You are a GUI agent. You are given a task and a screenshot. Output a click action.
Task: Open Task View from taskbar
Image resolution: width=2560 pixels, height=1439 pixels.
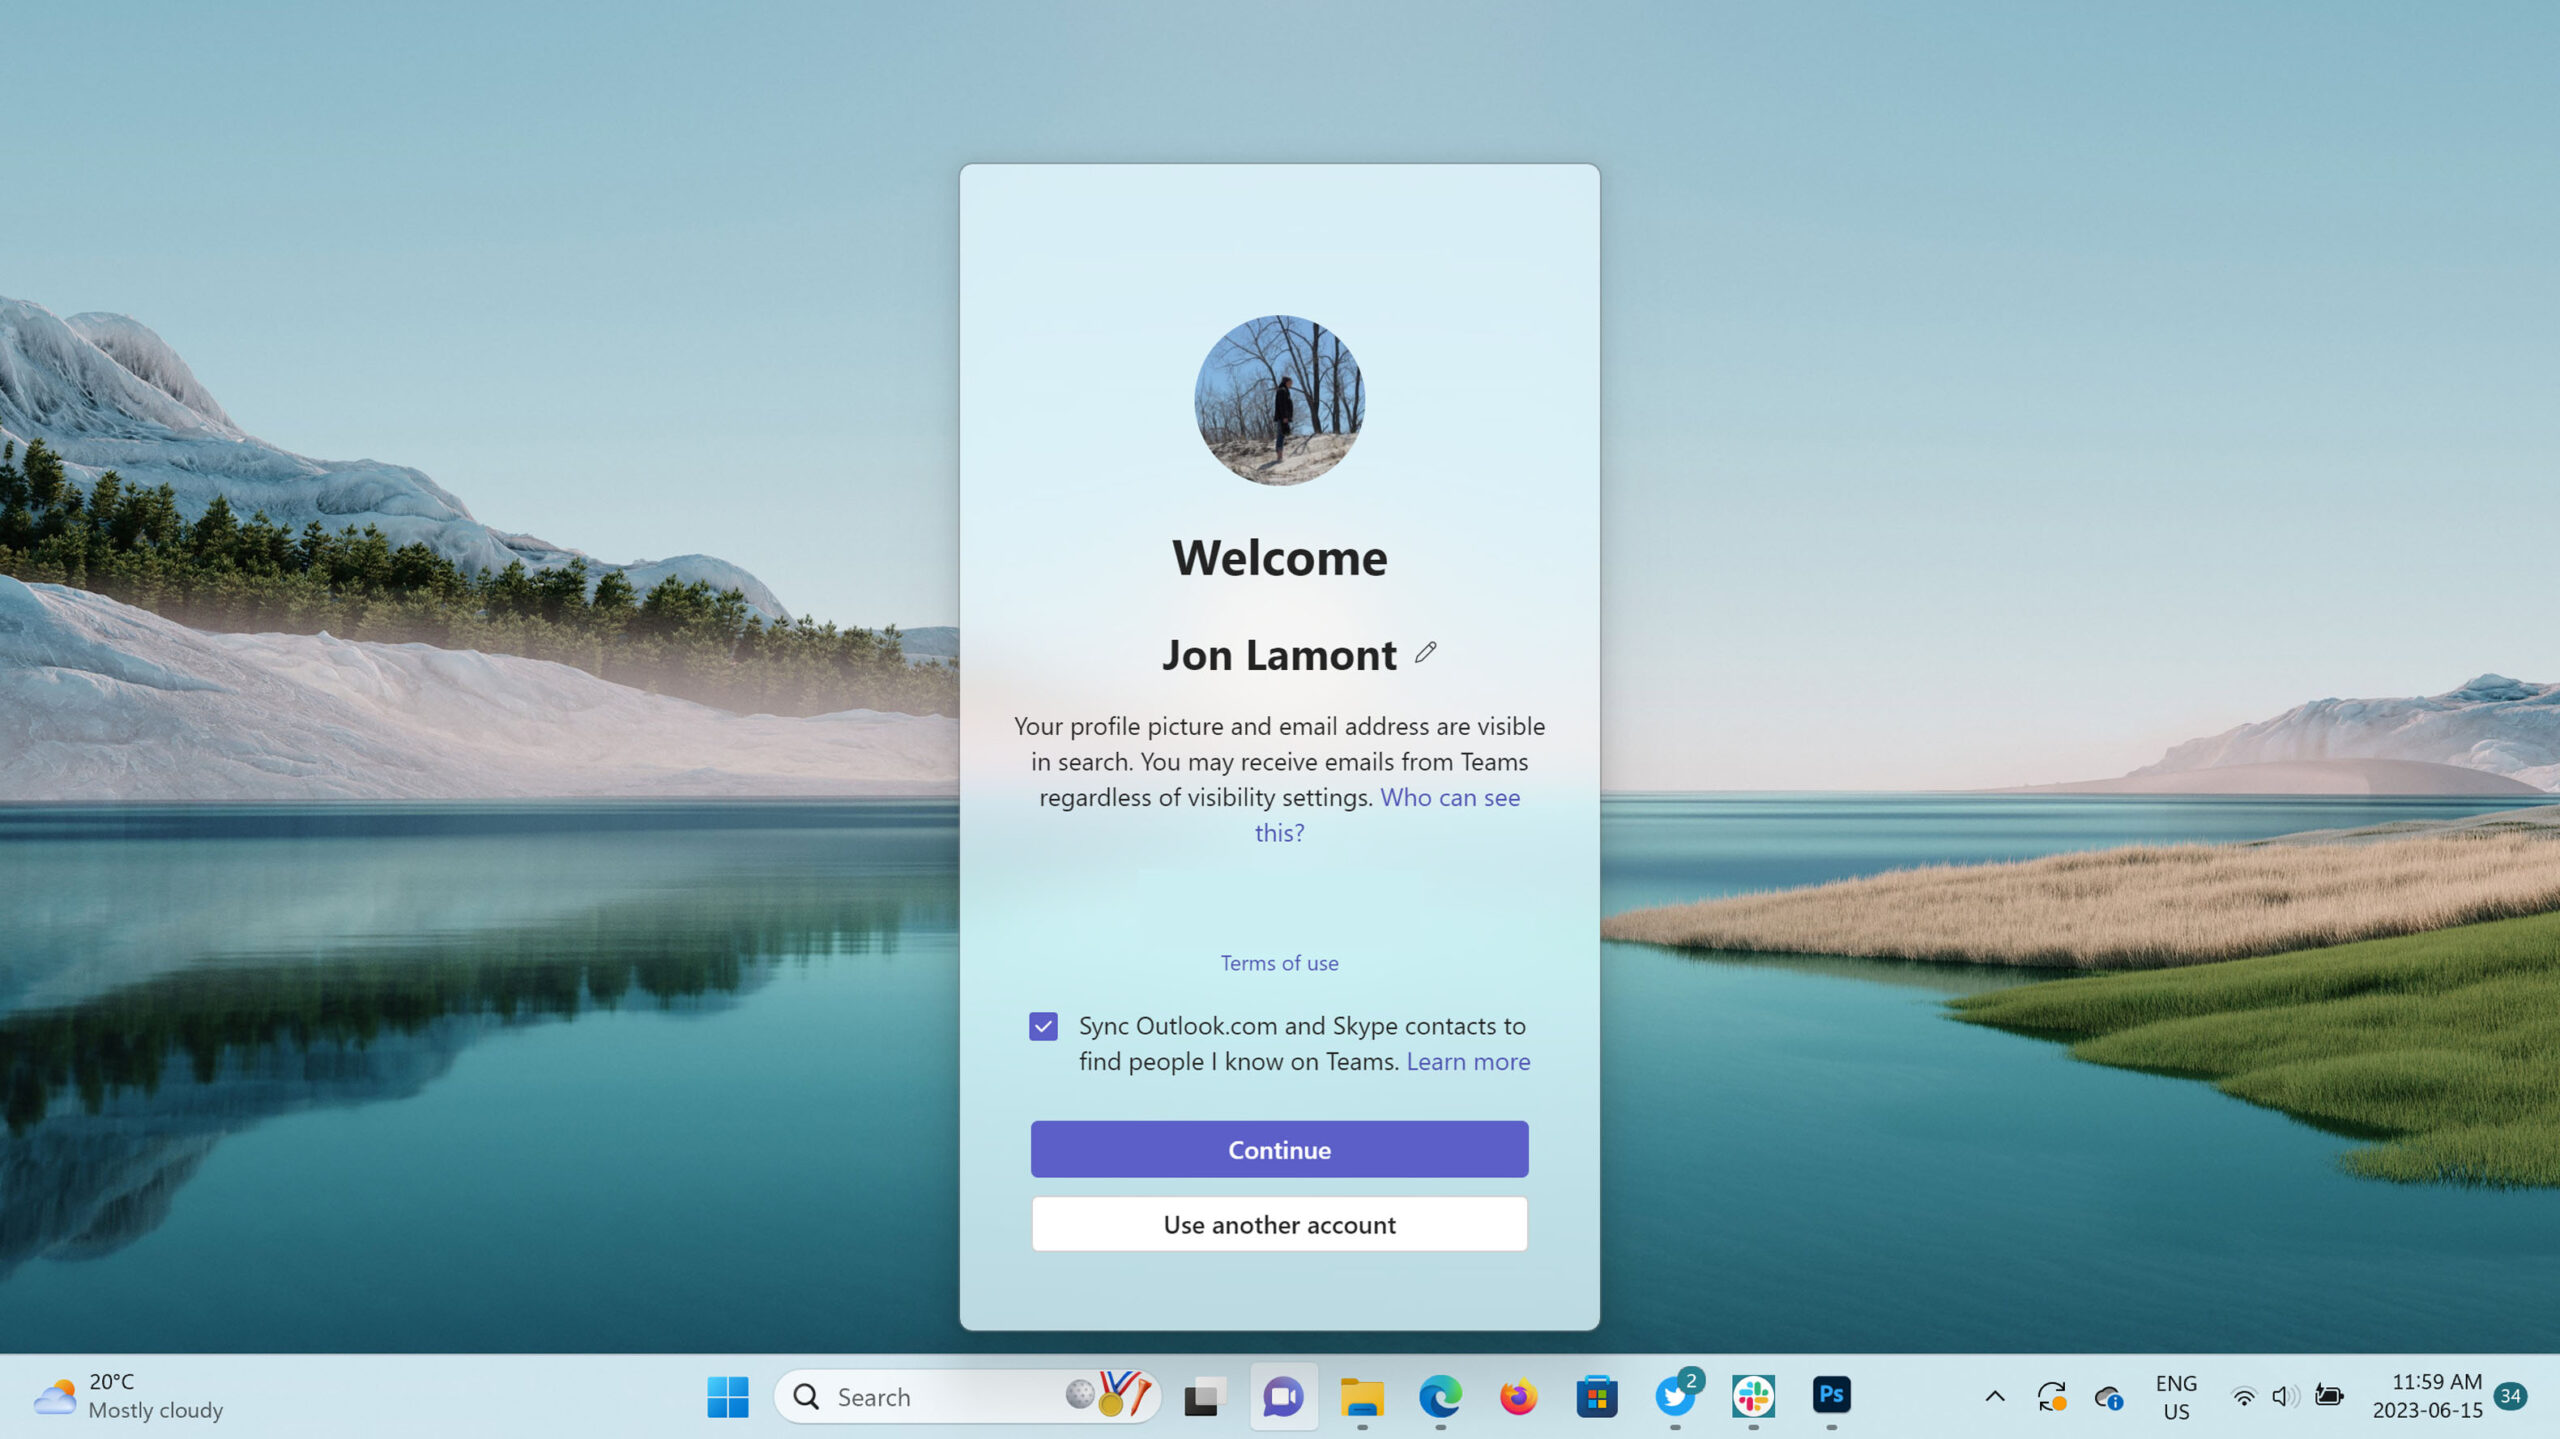pos(1205,1396)
